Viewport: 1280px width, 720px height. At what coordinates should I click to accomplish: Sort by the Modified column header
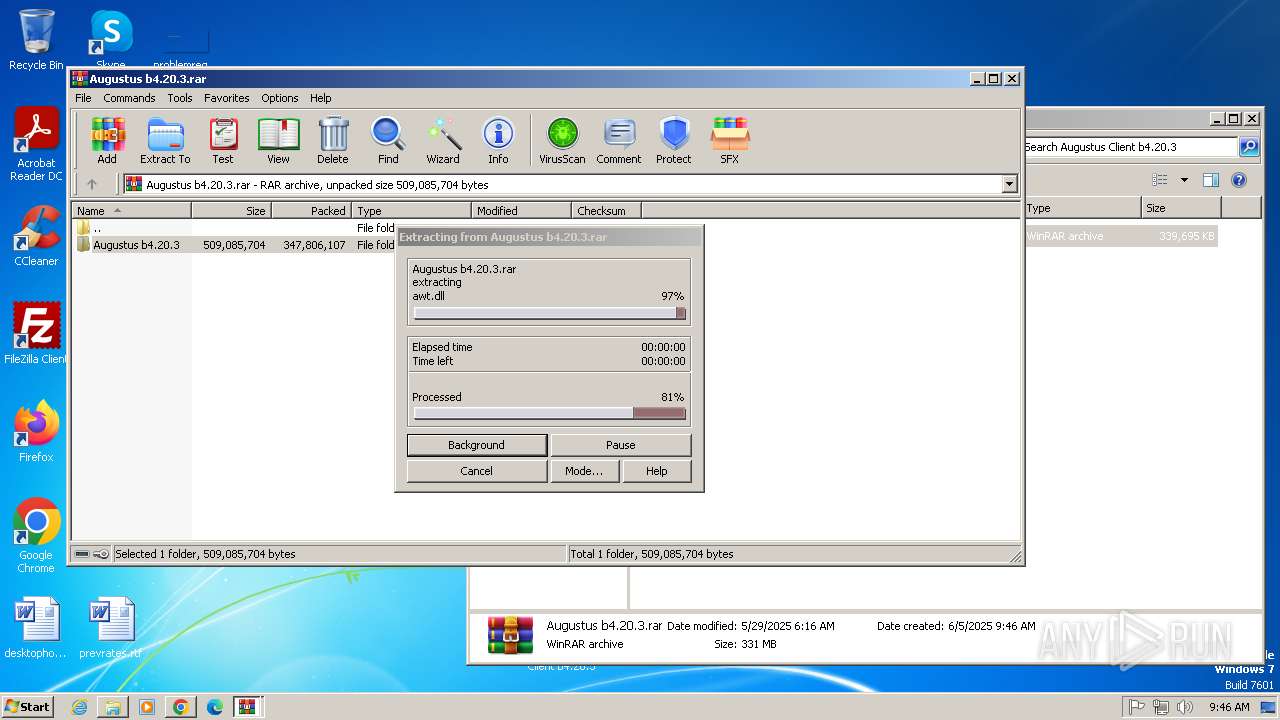tap(521, 211)
